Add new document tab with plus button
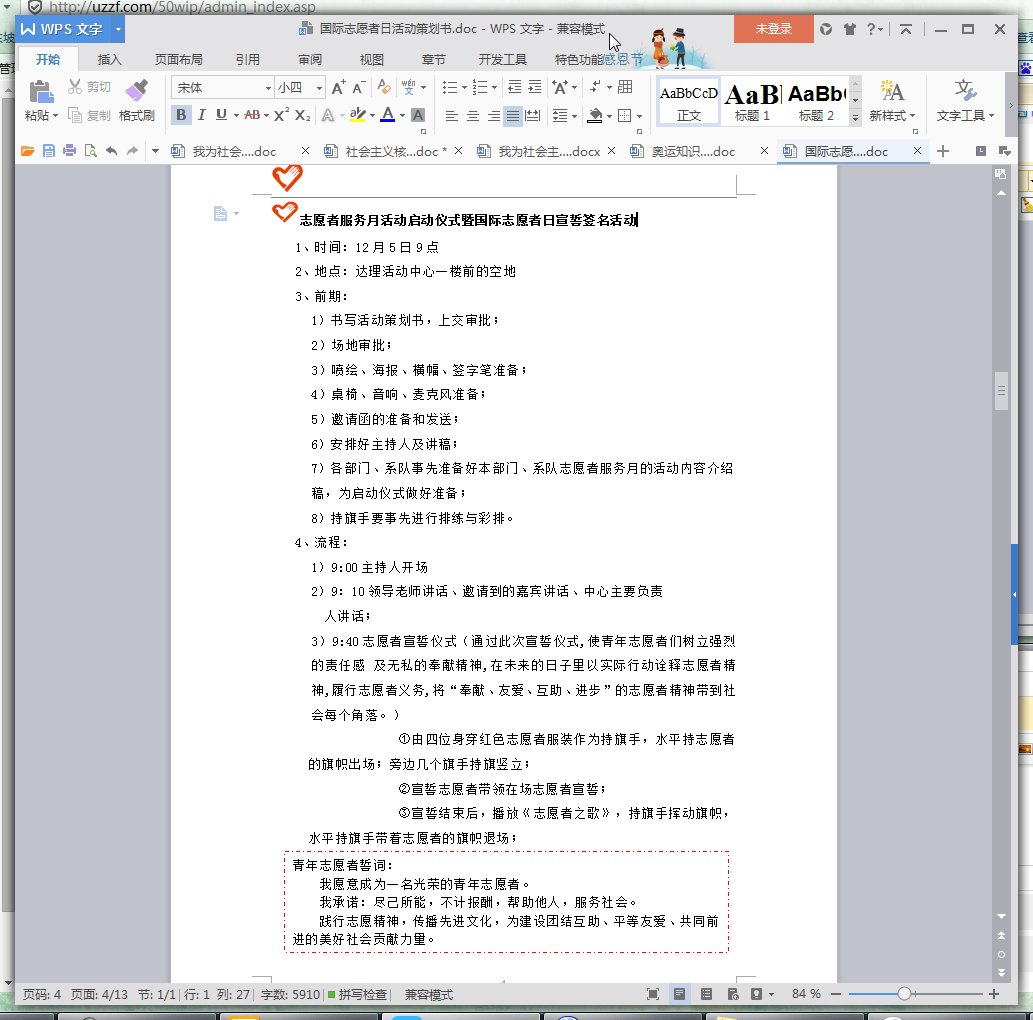Screen dimensions: 1033x1020 tap(943, 151)
